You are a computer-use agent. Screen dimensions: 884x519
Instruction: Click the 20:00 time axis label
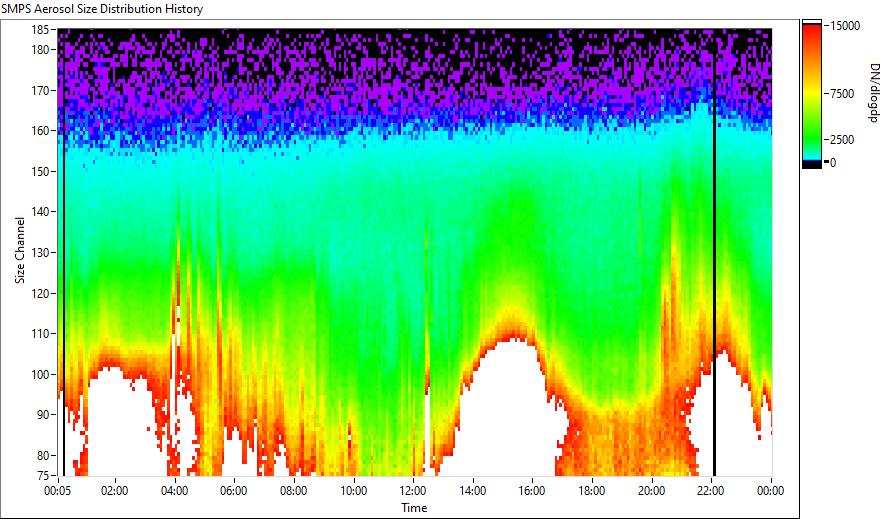[651, 491]
